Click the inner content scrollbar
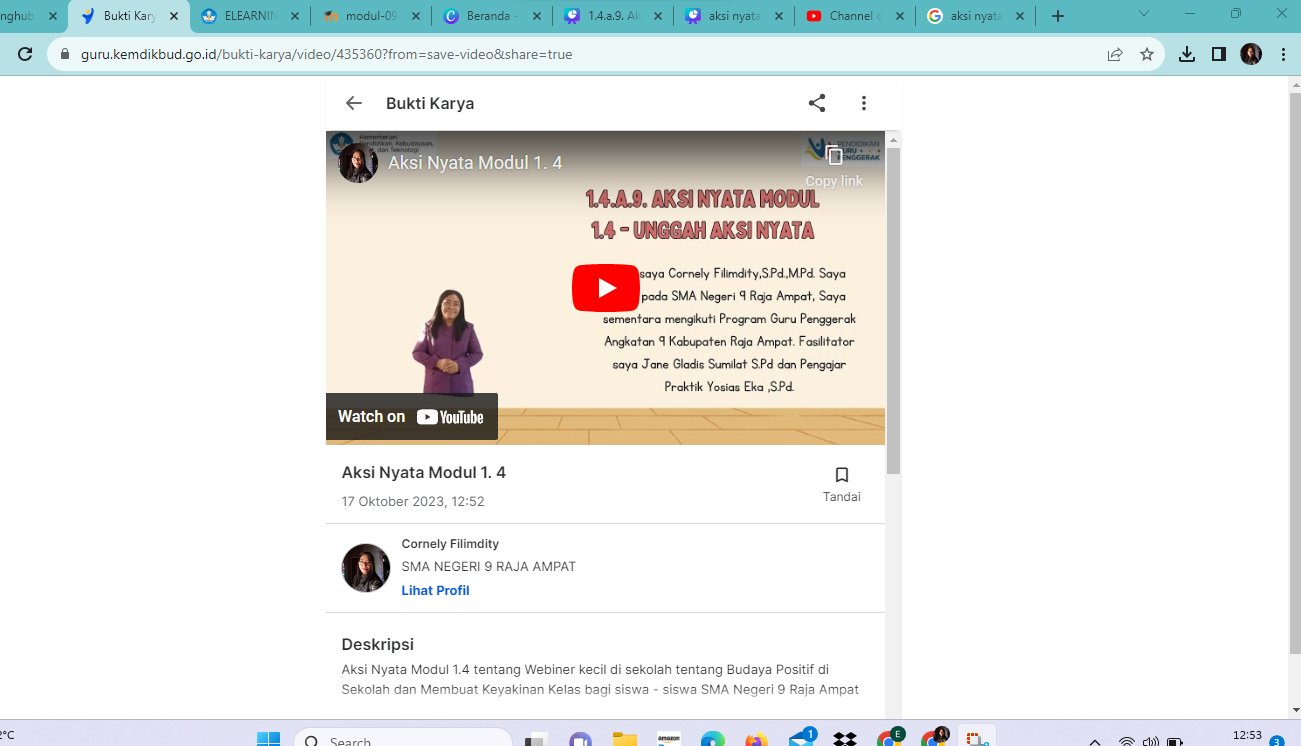The width and height of the screenshot is (1301, 746). pyautogui.click(x=894, y=311)
